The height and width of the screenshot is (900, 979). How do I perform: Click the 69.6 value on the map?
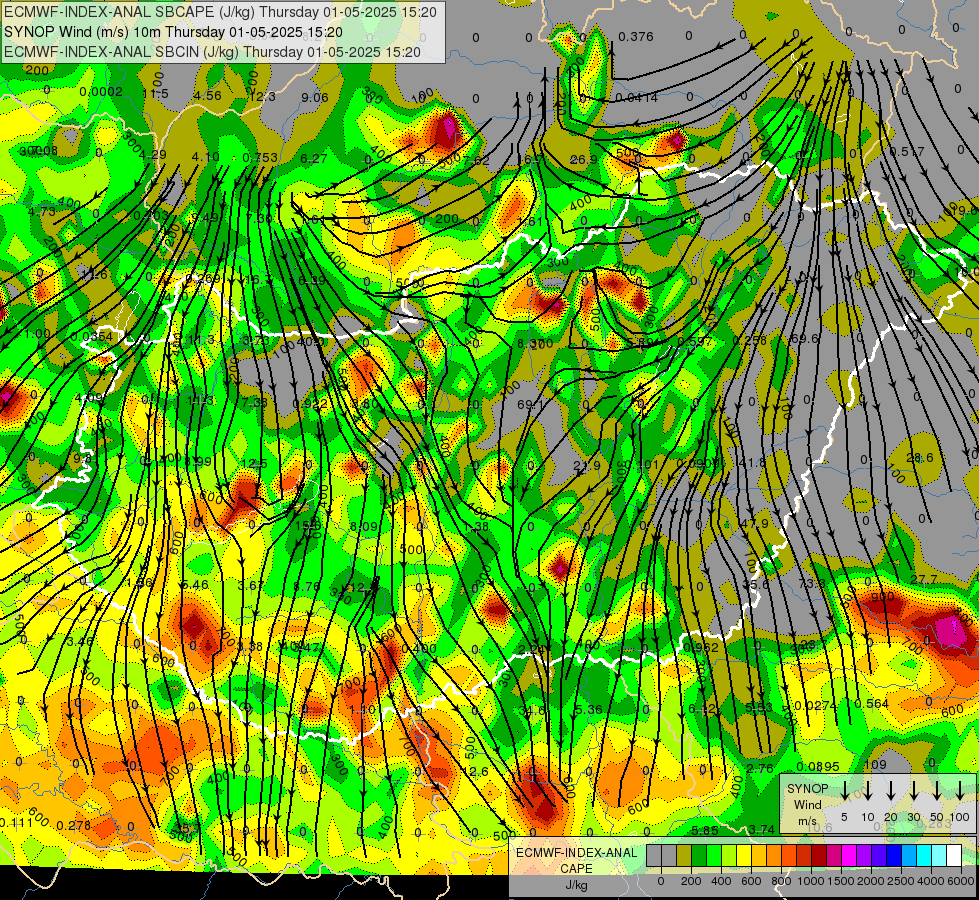(804, 339)
